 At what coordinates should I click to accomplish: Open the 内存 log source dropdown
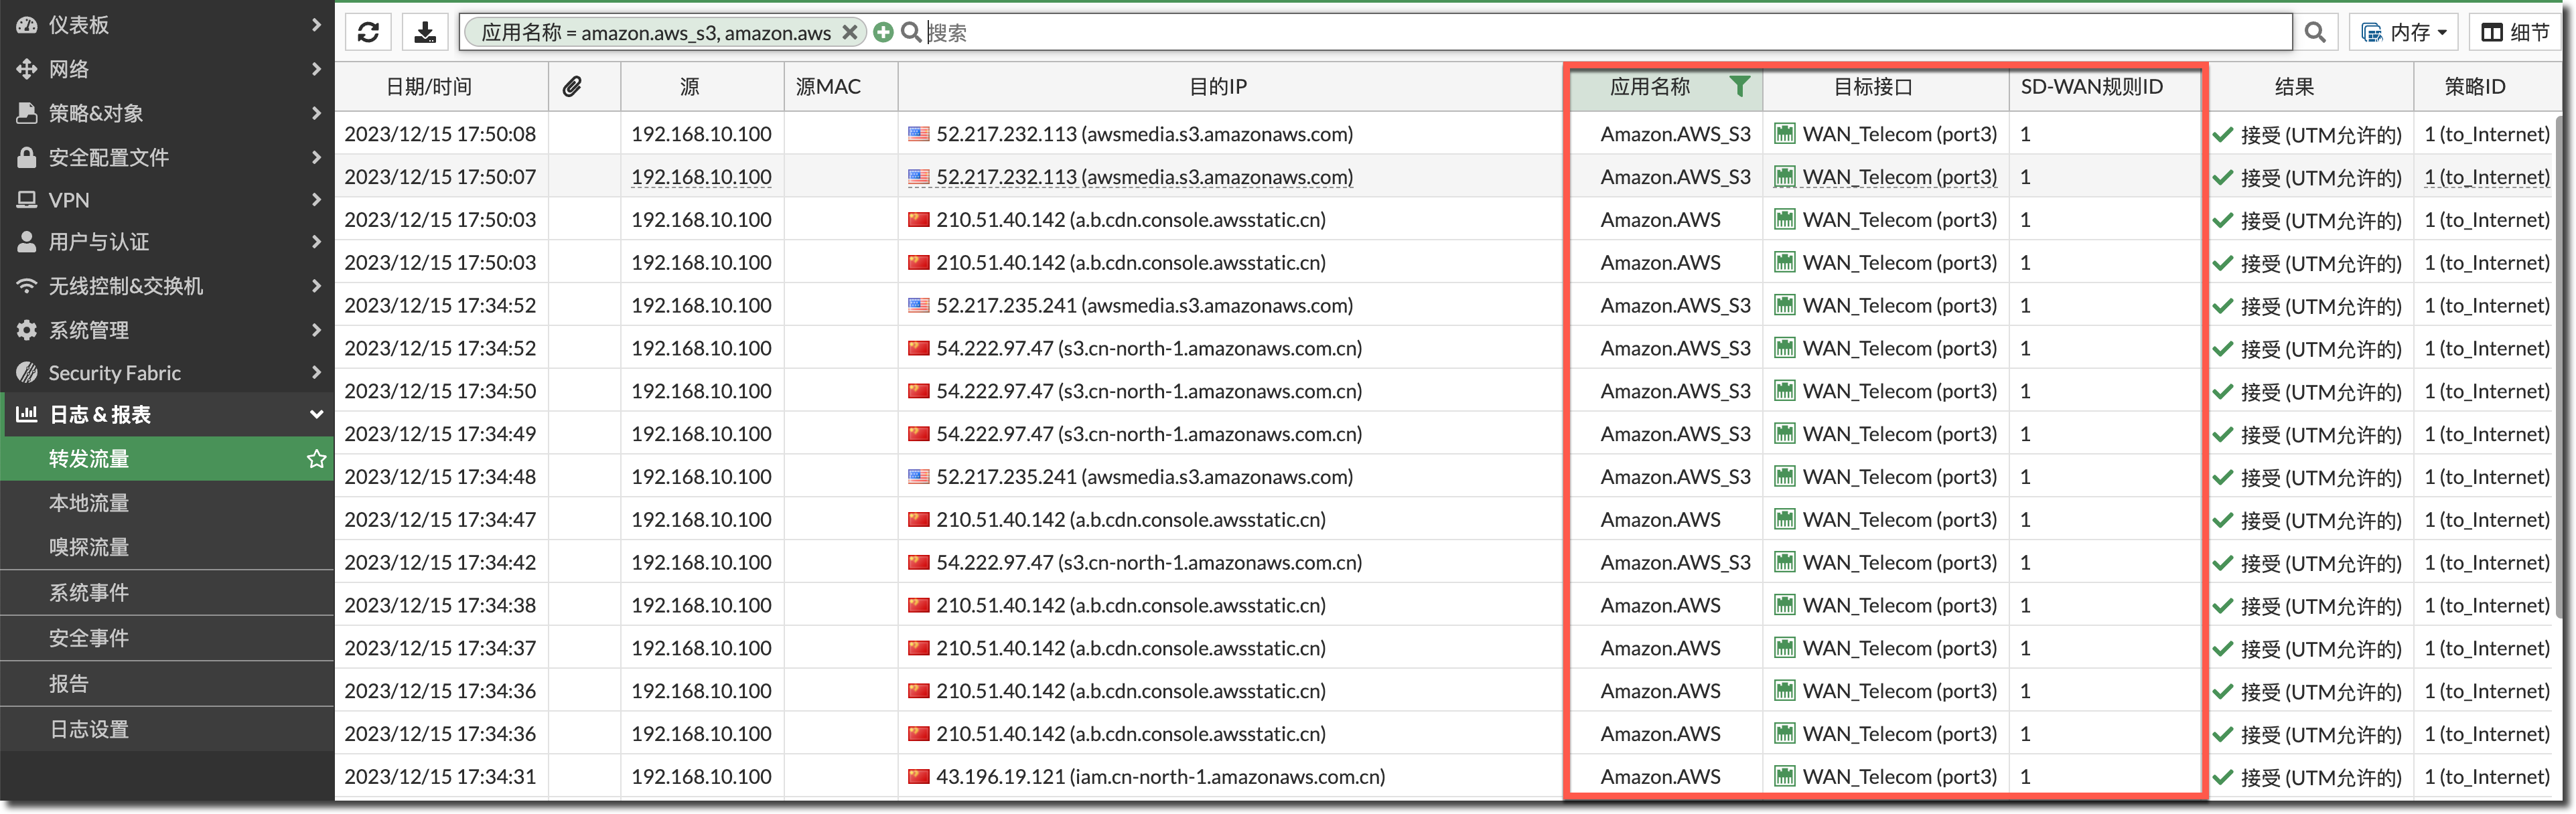[2404, 32]
